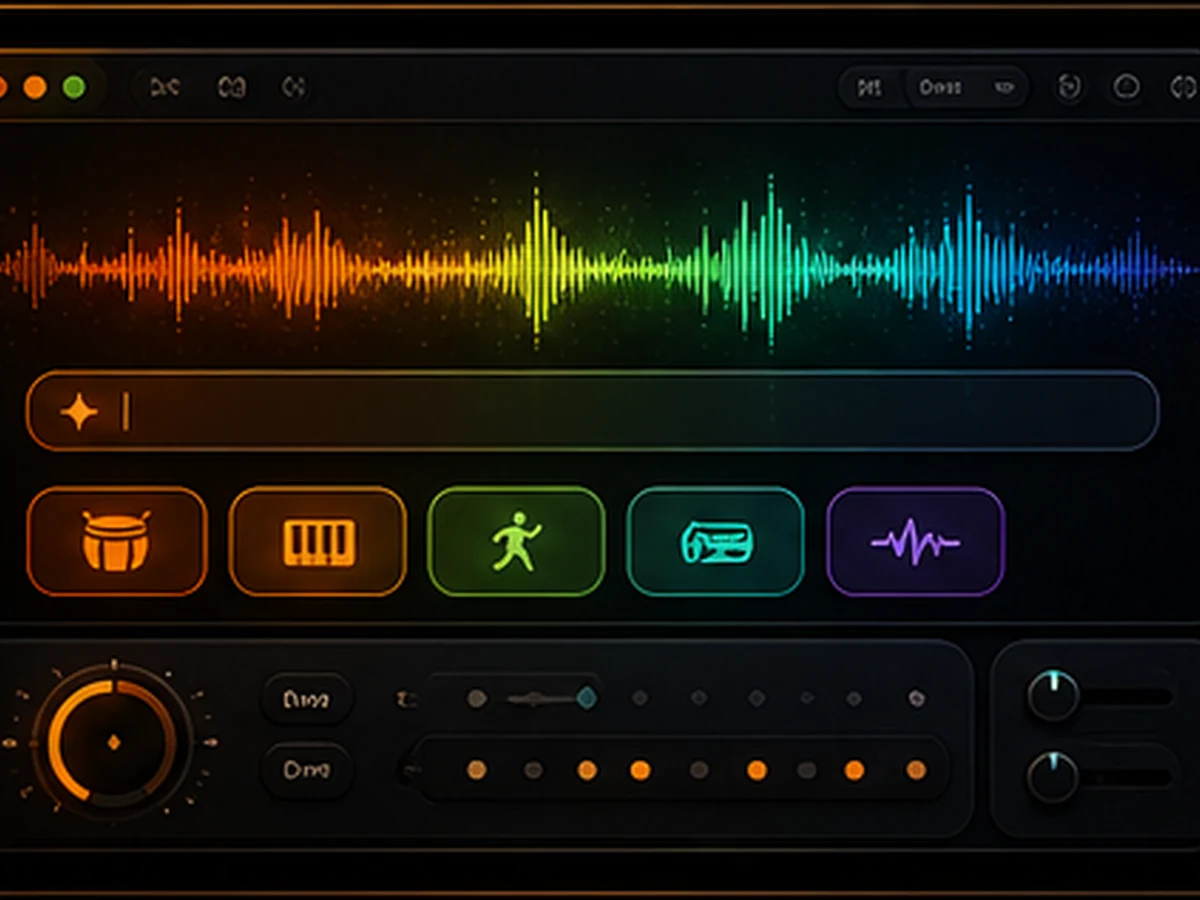Image resolution: width=1200 pixels, height=900 pixels.
Task: Click the teal slider handle in the upper sequencer row
Action: tap(587, 698)
